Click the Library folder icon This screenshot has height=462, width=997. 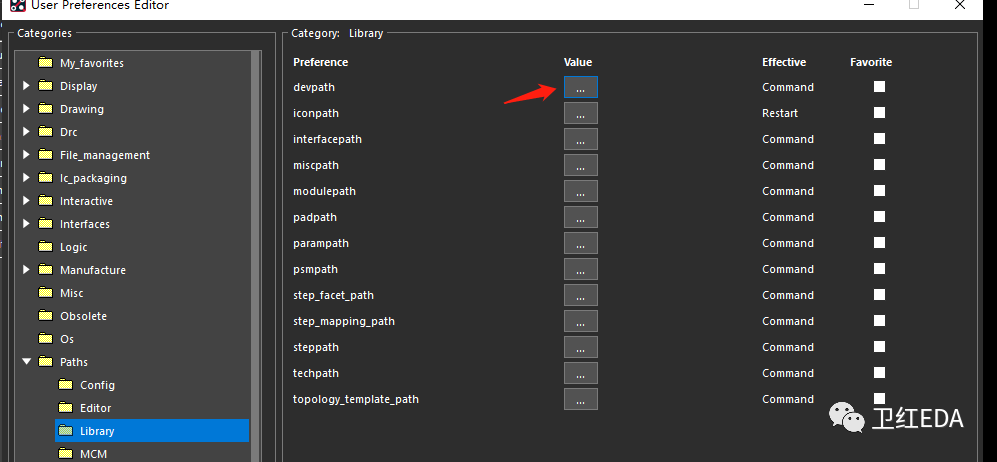point(66,431)
